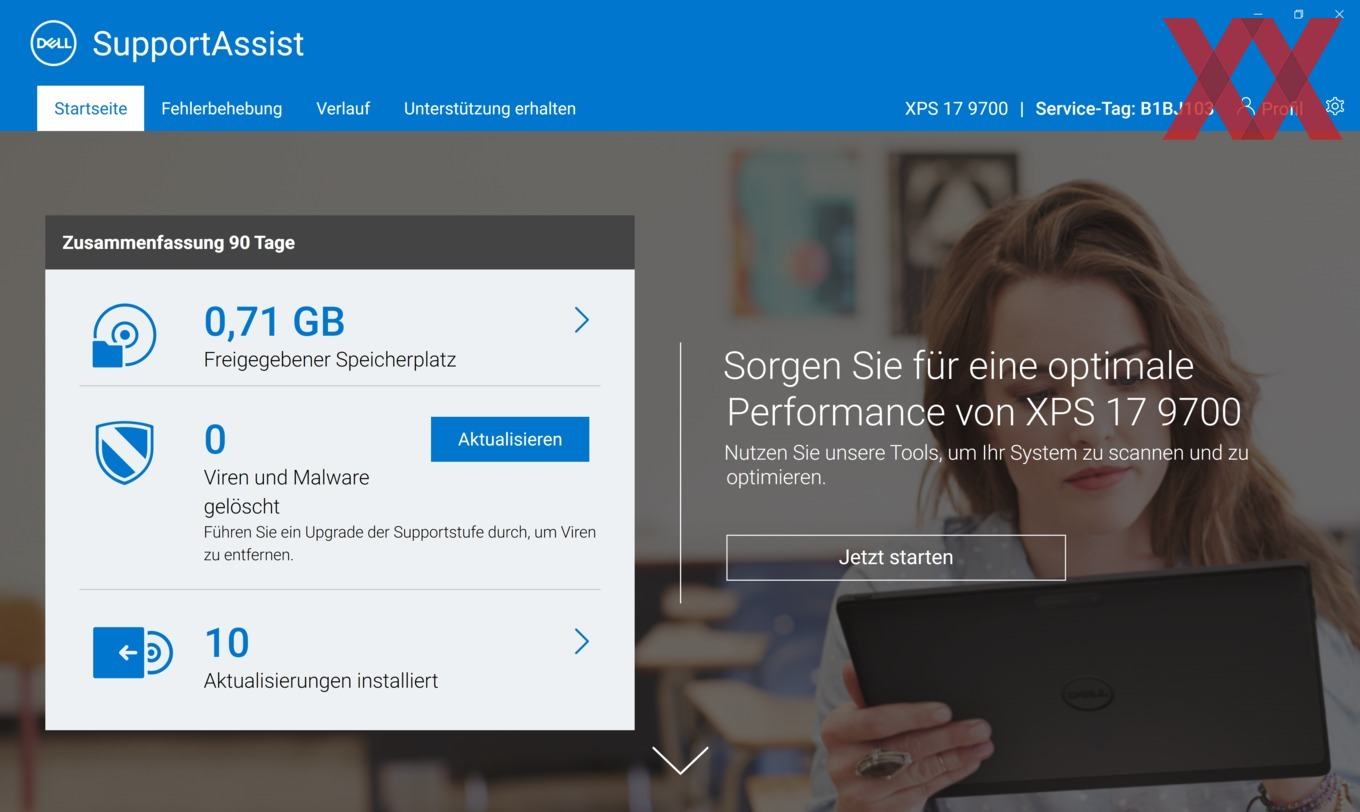Select the Startseite tab
1360x812 pixels.
click(90, 108)
